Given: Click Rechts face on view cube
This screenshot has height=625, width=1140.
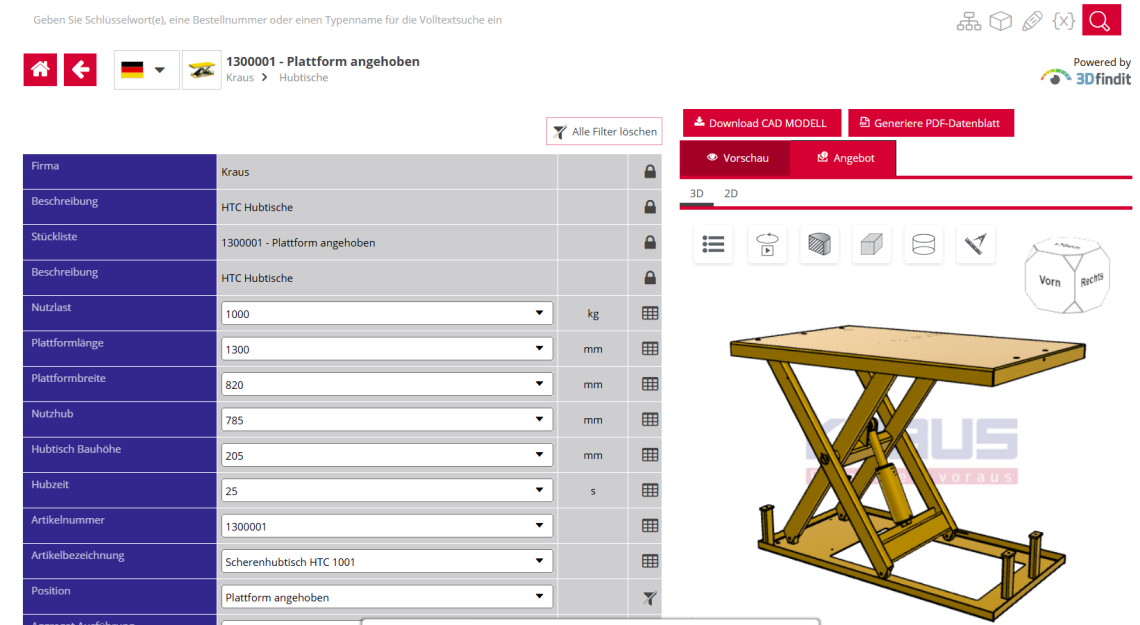Looking at the screenshot, I should [x=1091, y=280].
